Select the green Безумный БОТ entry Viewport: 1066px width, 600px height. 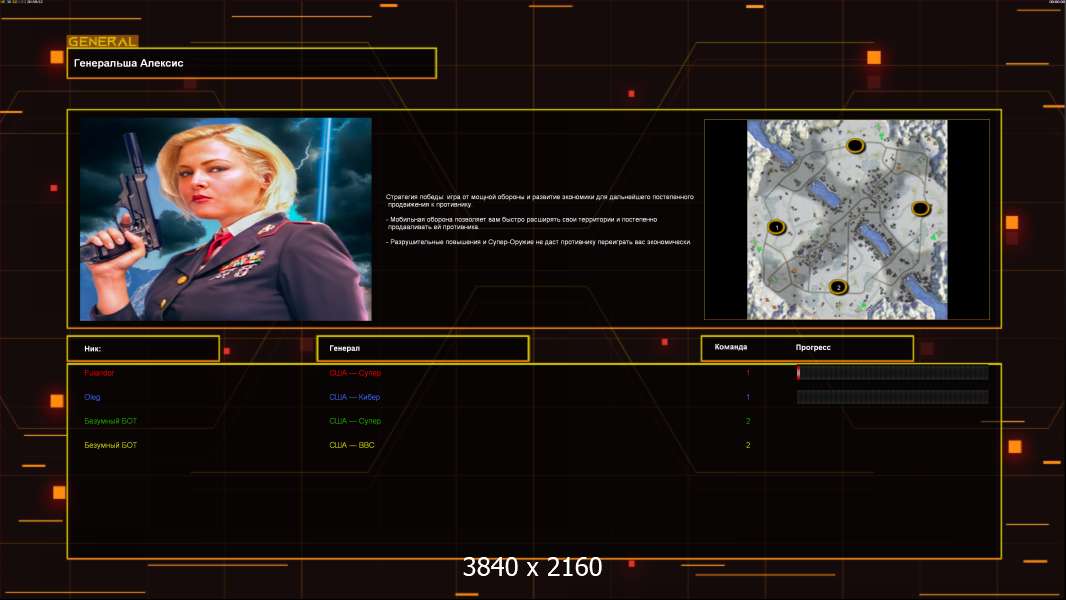(111, 421)
